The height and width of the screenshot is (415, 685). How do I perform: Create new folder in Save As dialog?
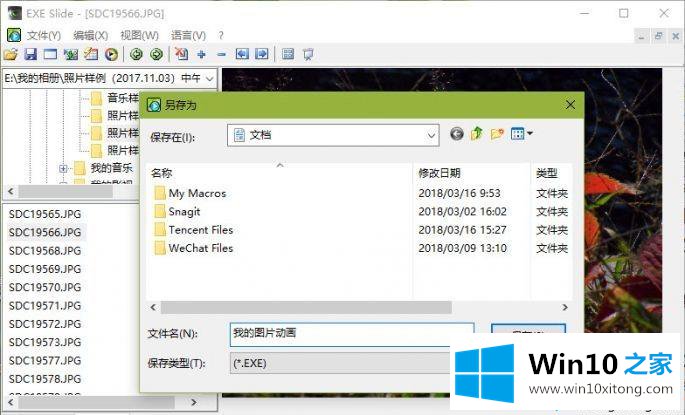tap(497, 134)
